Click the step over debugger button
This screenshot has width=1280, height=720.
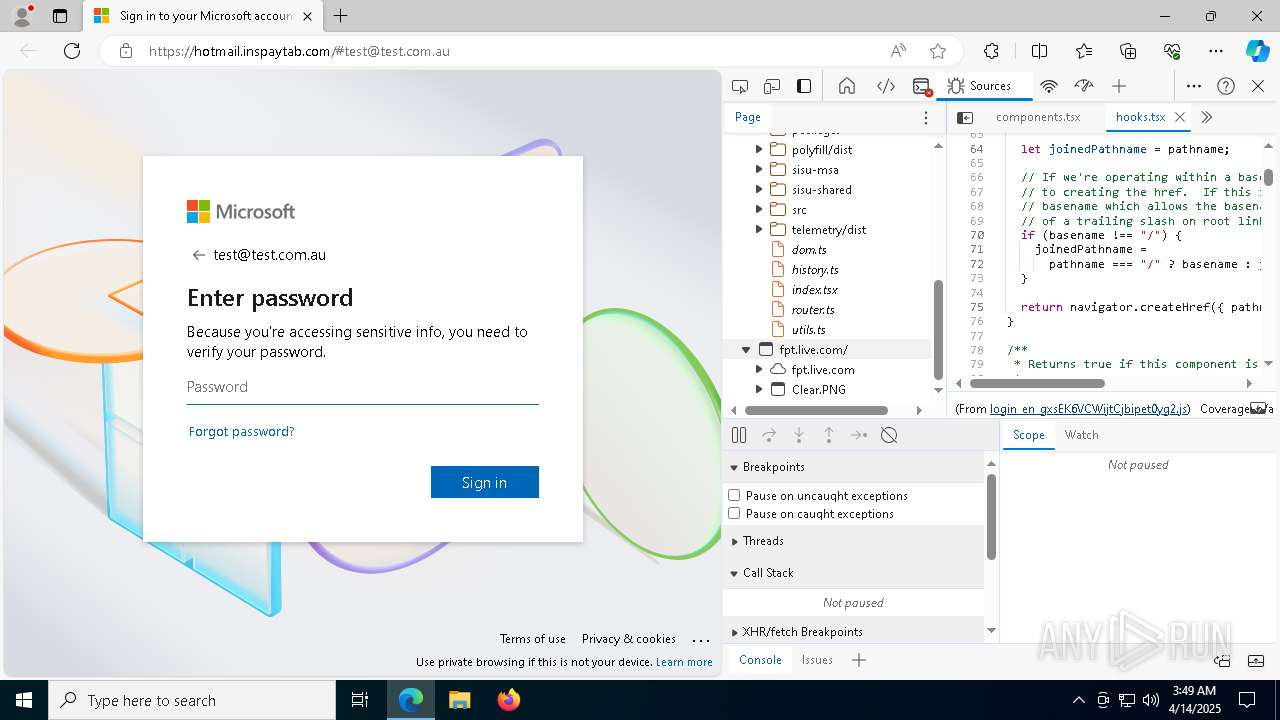click(769, 435)
